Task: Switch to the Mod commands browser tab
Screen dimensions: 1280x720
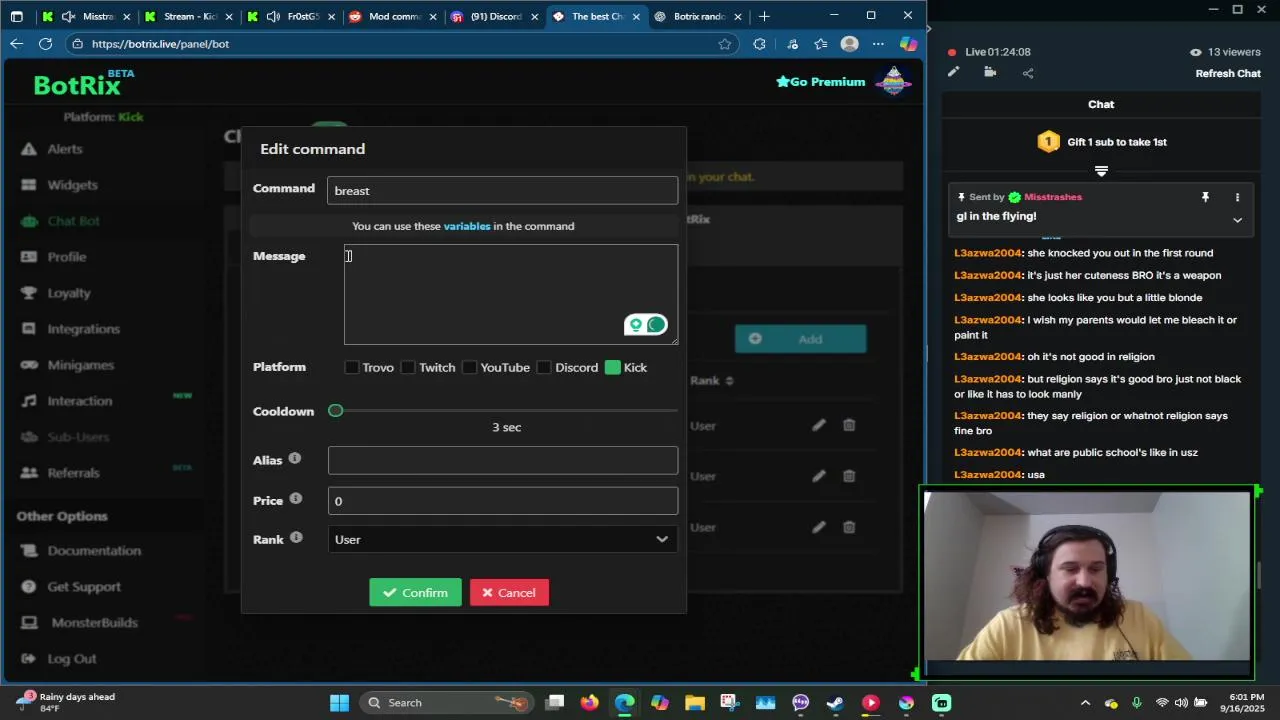Action: point(393,16)
